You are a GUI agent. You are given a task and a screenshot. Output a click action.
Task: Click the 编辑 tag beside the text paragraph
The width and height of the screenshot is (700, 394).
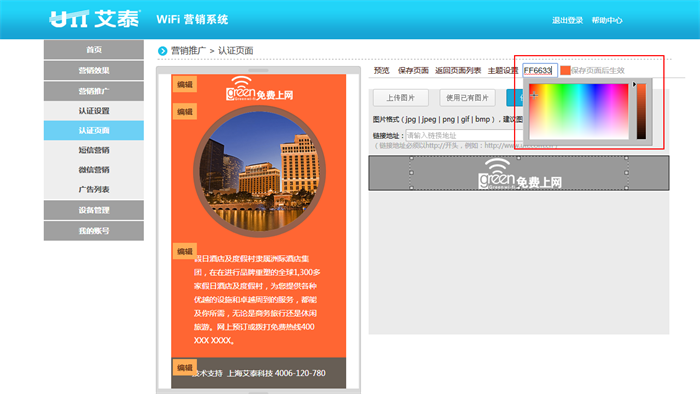(x=184, y=251)
